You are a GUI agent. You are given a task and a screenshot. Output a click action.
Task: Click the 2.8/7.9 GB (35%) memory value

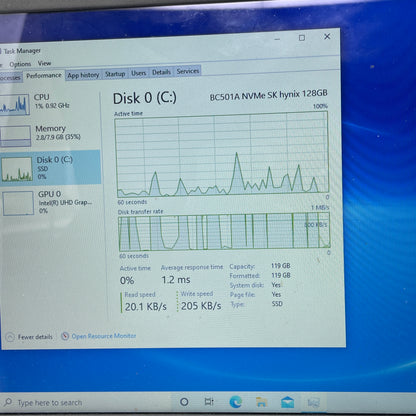coord(58,137)
